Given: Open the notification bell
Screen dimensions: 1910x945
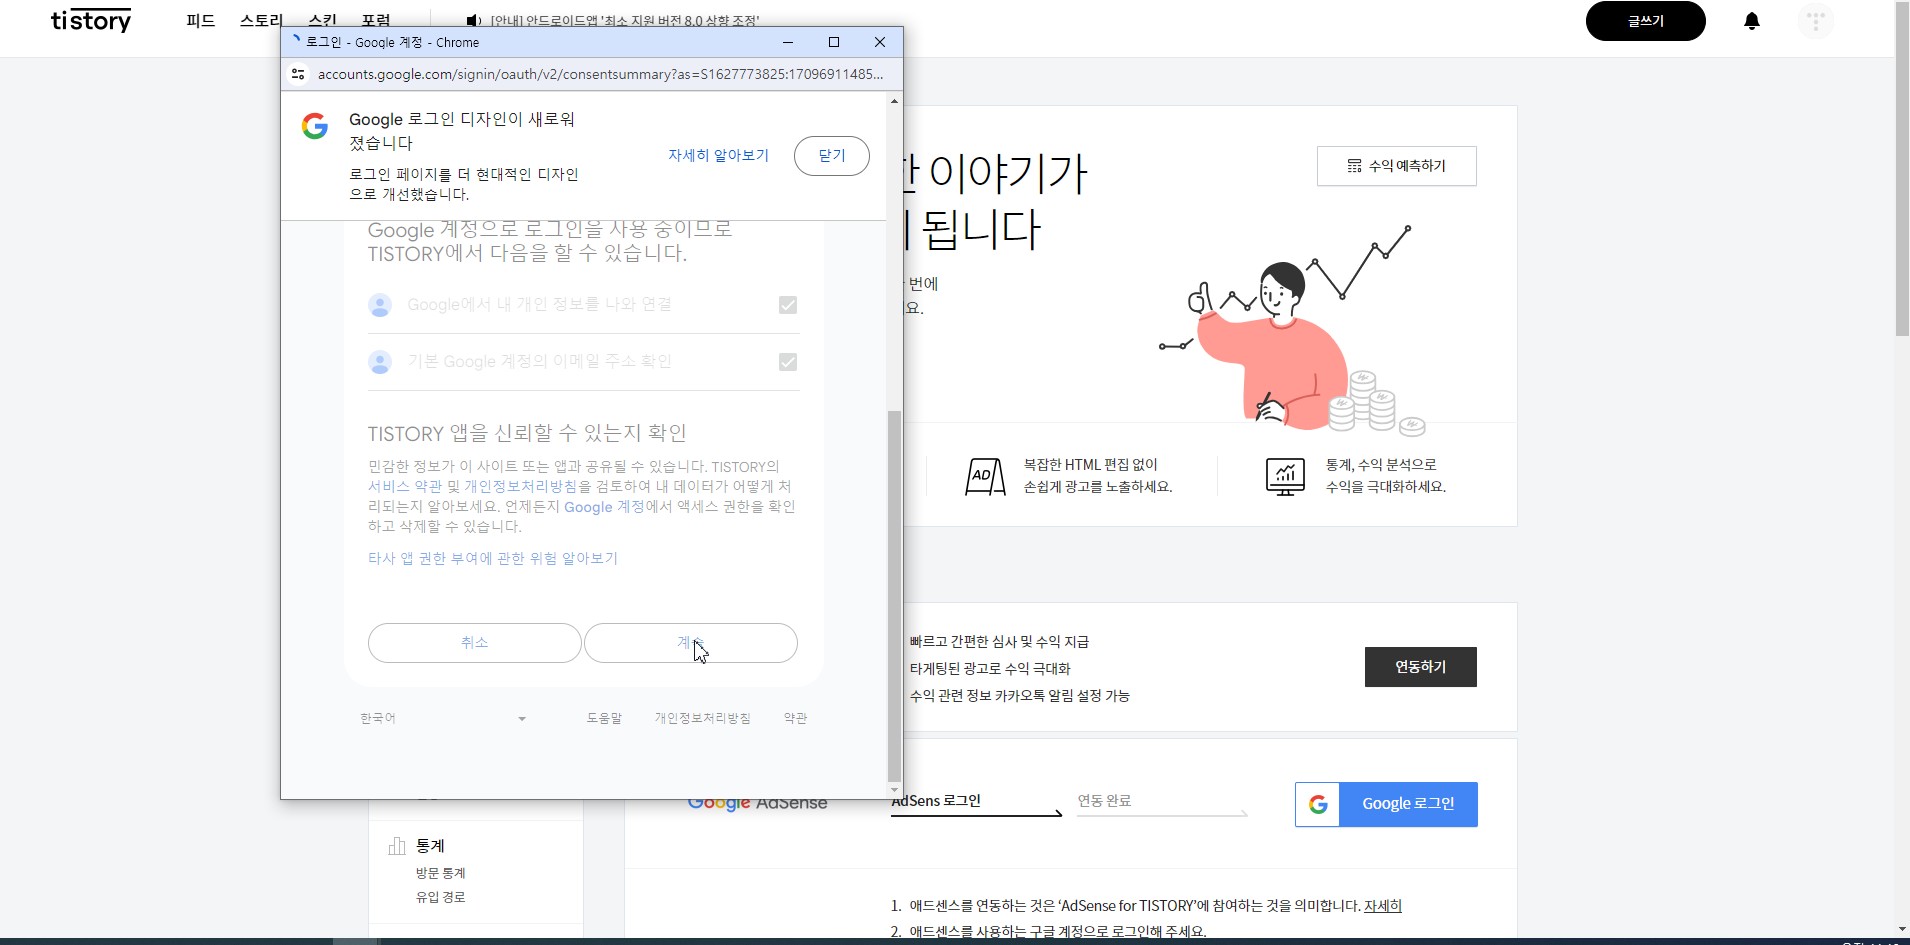Looking at the screenshot, I should 1752,21.
